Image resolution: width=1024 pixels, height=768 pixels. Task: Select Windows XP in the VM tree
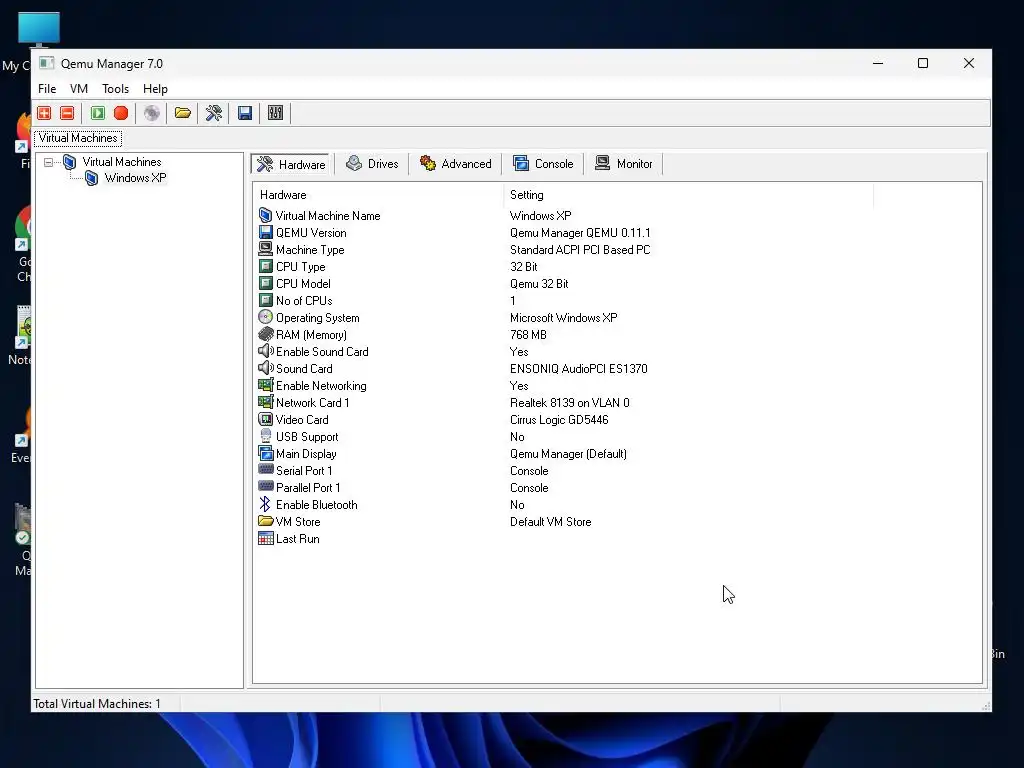(x=135, y=178)
